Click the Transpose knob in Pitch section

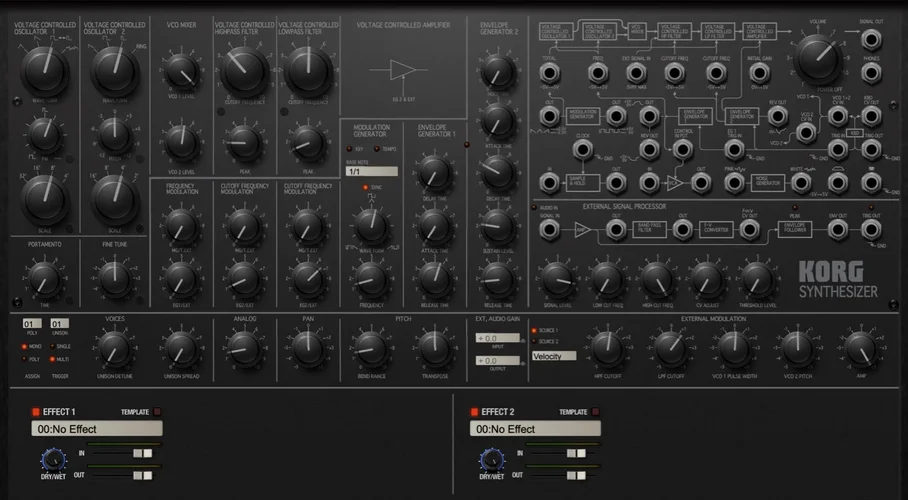434,348
